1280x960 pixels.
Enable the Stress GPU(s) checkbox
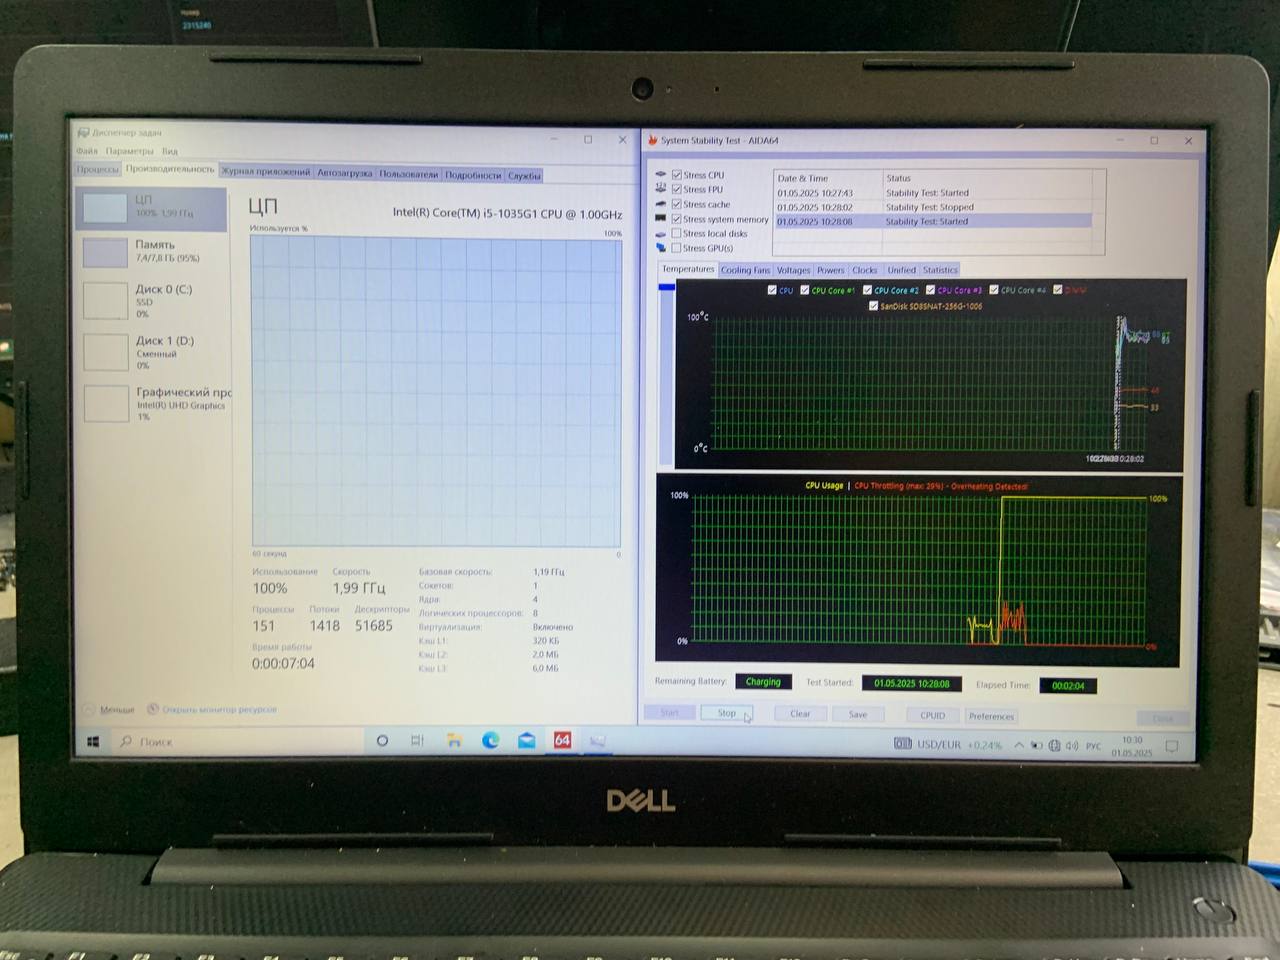(677, 248)
